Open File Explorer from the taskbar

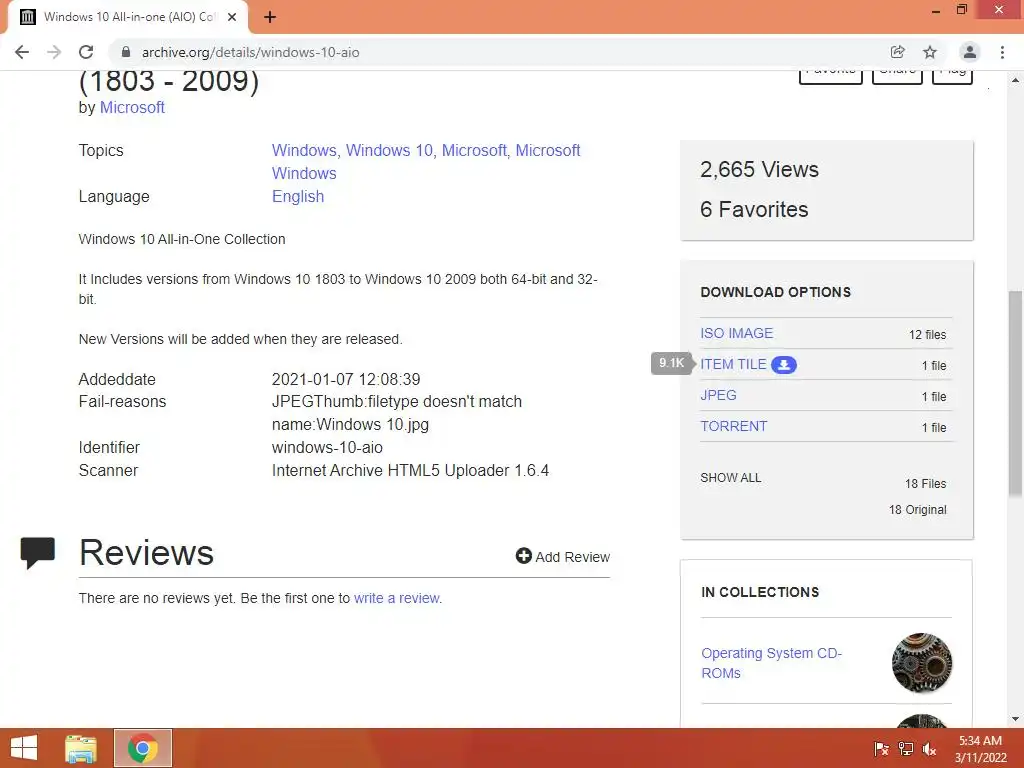(x=81, y=748)
